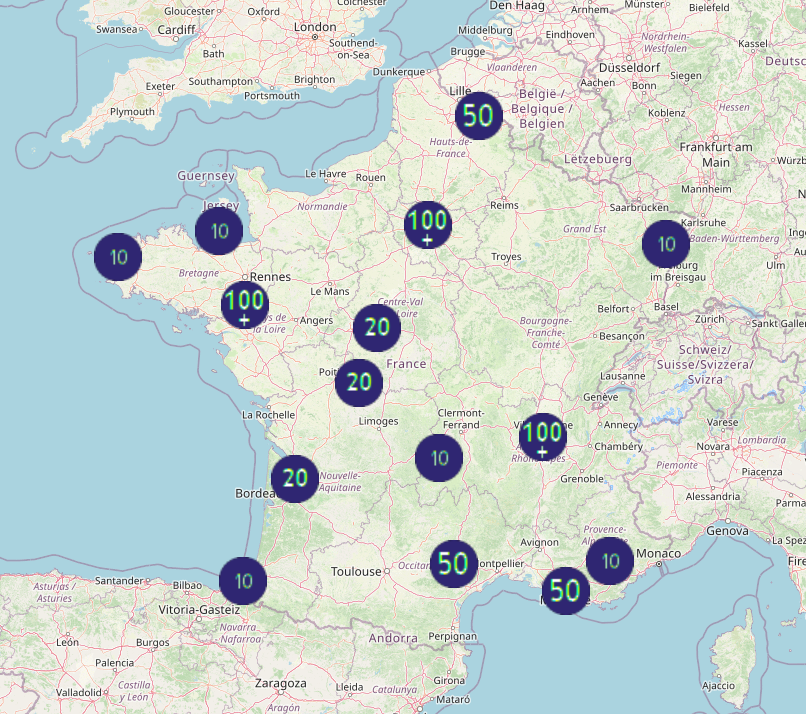Click the Ajaccio city label

click(718, 686)
